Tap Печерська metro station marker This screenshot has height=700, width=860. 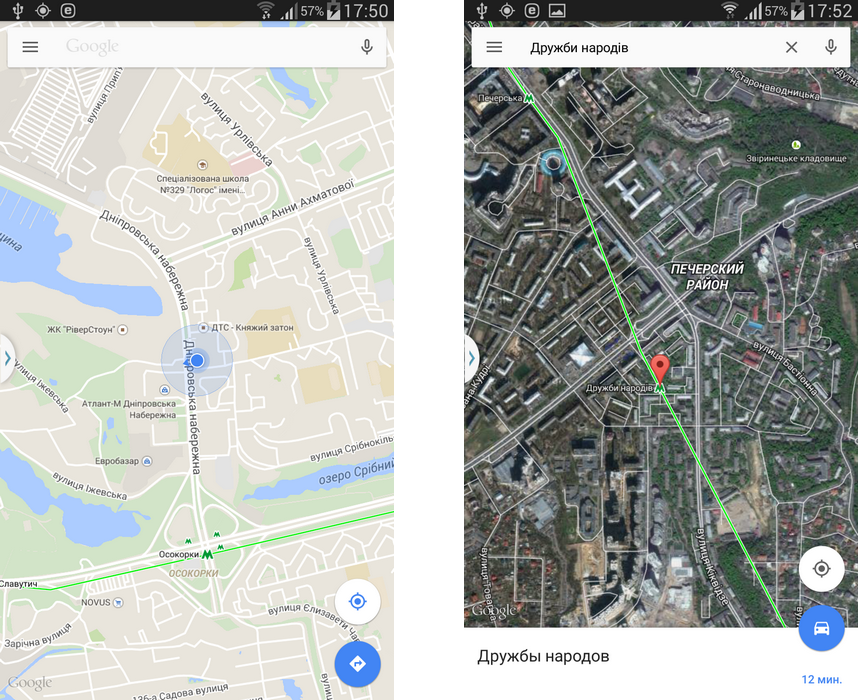[529, 98]
